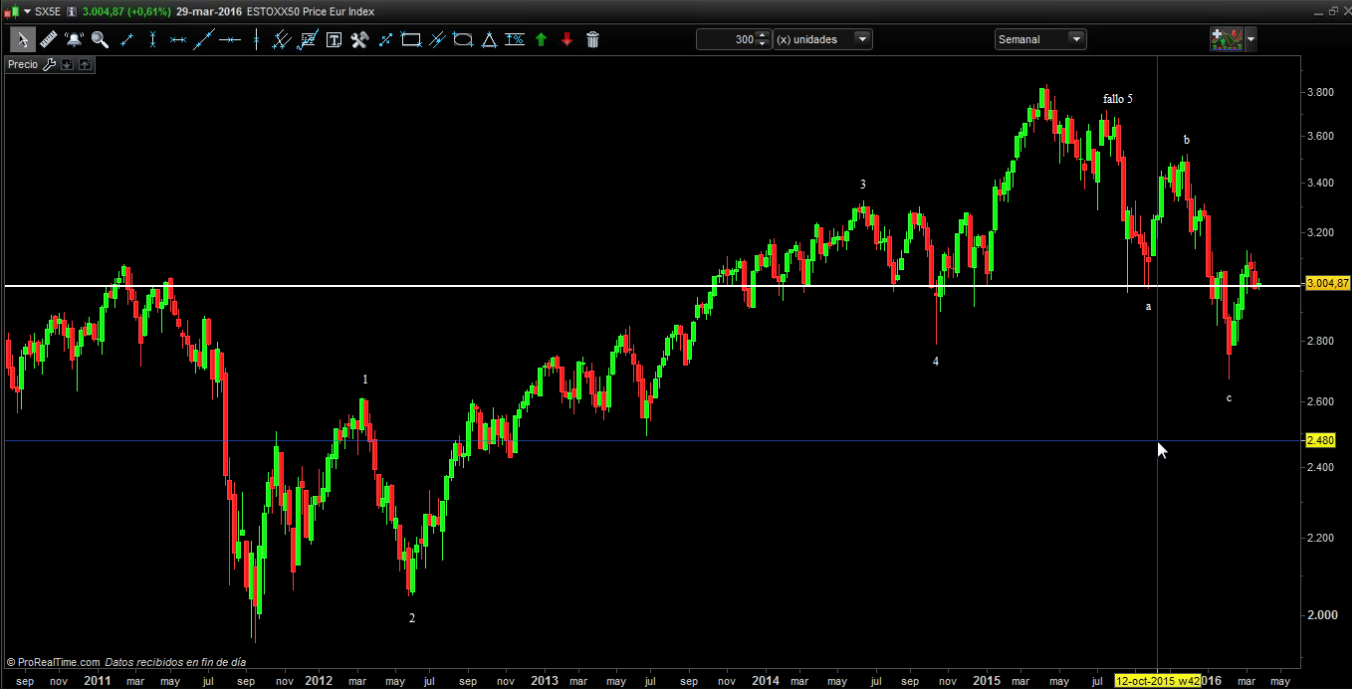Viewport: 1352px width, 689px height.
Task: Click the trash bin delete icon
Action: click(593, 39)
